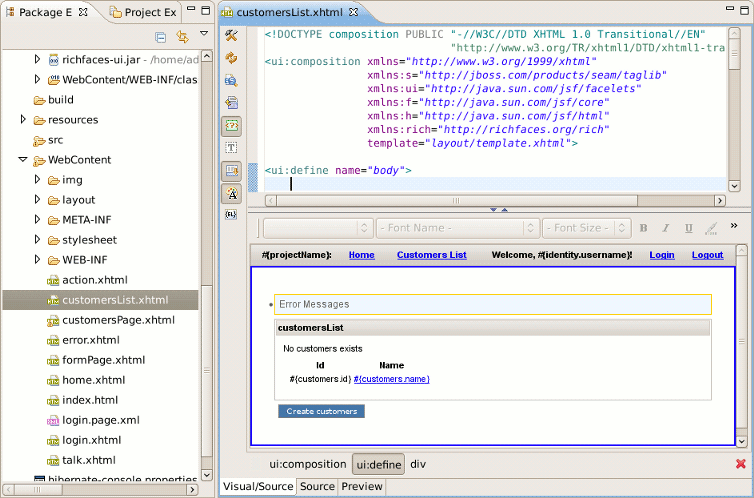Click the red X icon beside tag breadcrumb
Screen dimensions: 754x498
tap(741, 464)
